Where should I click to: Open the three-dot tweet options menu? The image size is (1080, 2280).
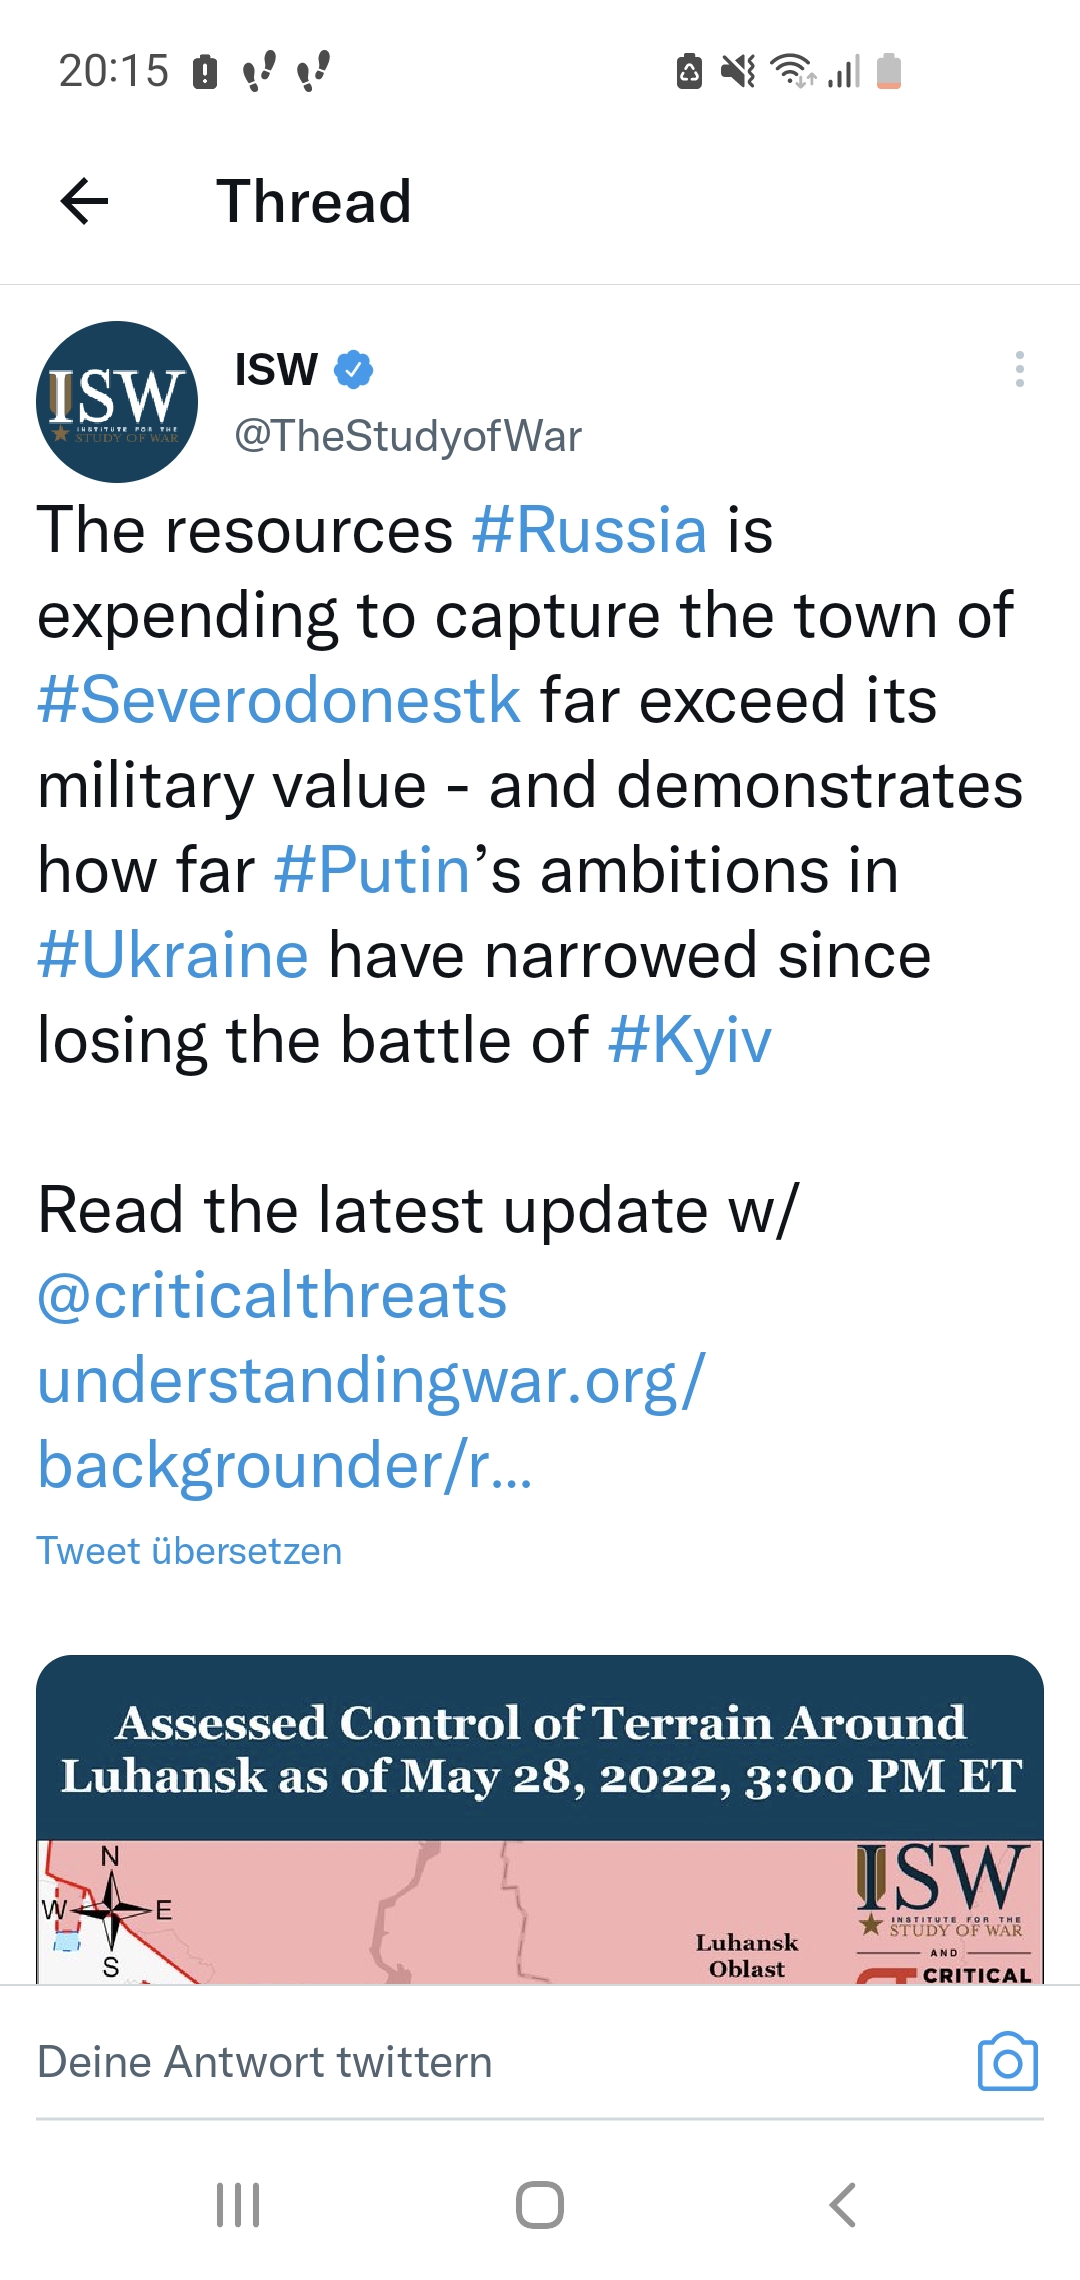(x=1019, y=369)
